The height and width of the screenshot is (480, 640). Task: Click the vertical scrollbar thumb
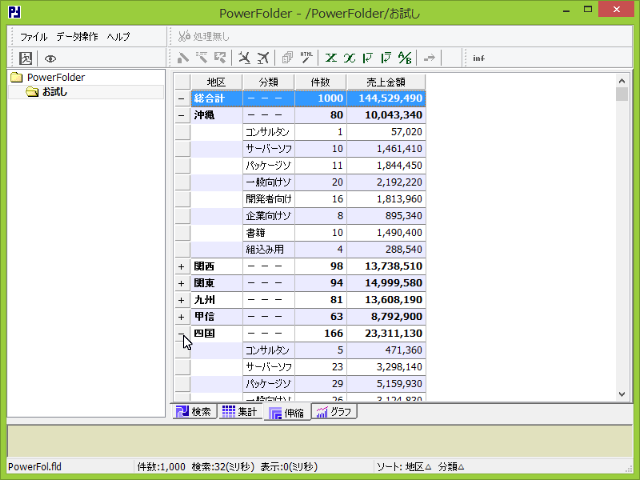622,94
